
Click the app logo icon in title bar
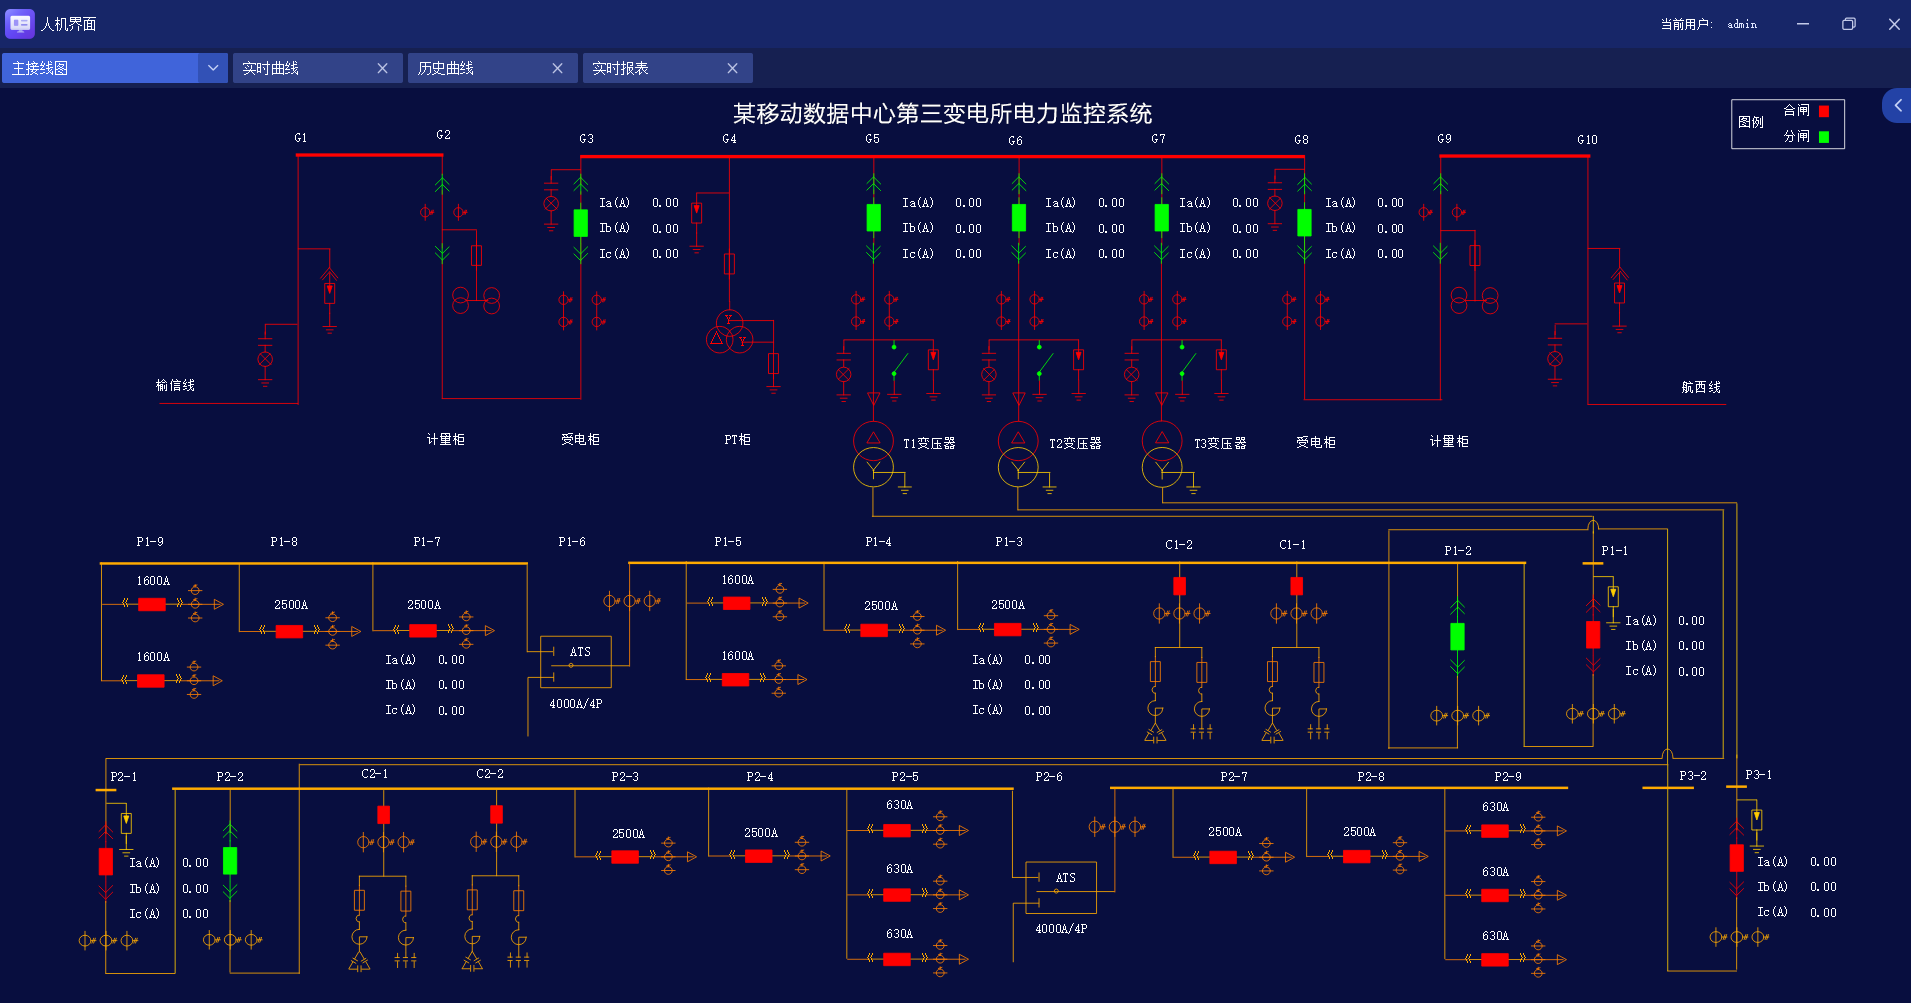coord(20,23)
